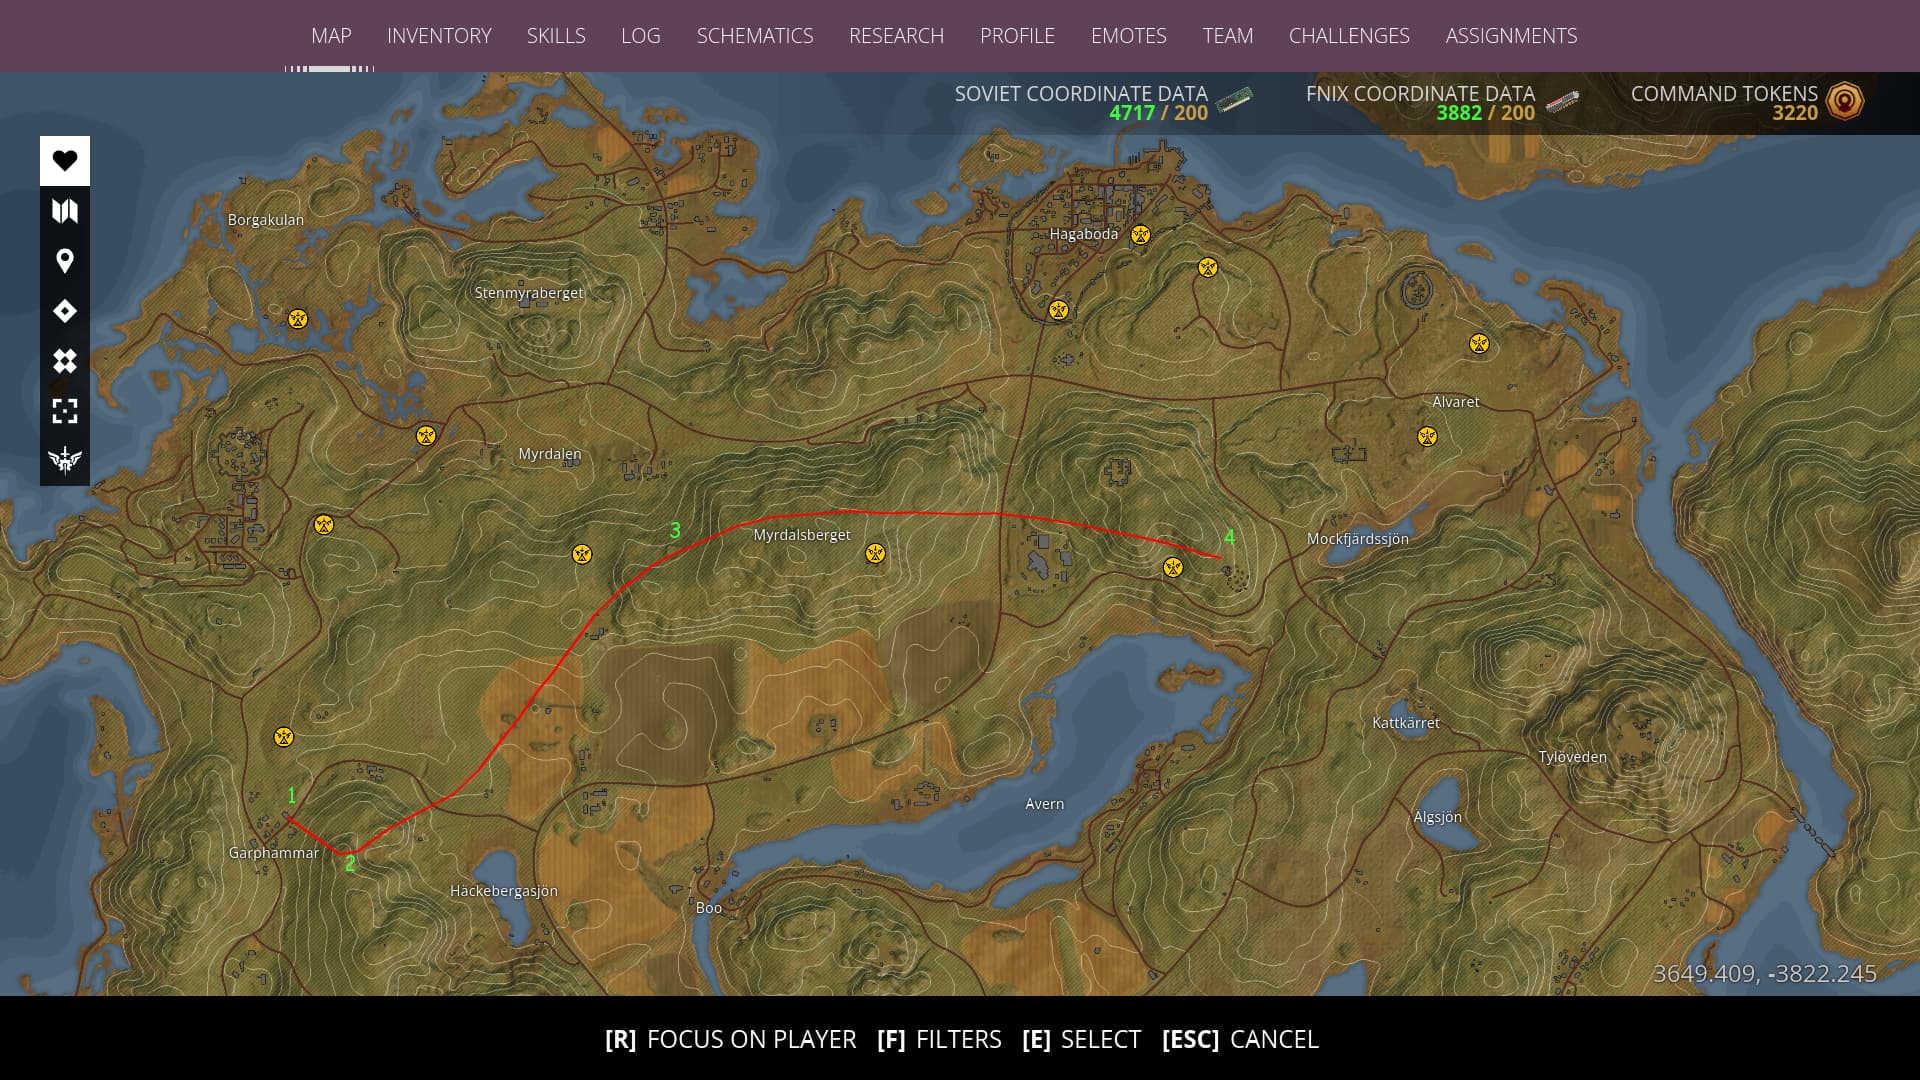Open the TEAM tab
This screenshot has width=1920, height=1080.
pos(1227,36)
